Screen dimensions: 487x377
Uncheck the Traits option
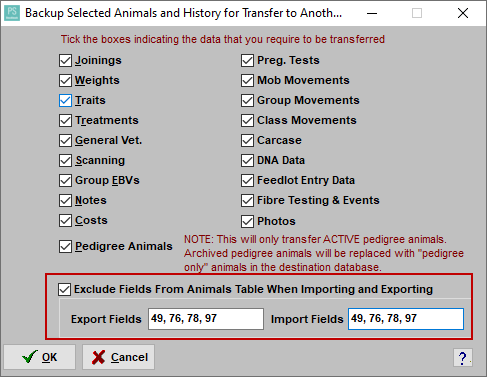point(65,101)
